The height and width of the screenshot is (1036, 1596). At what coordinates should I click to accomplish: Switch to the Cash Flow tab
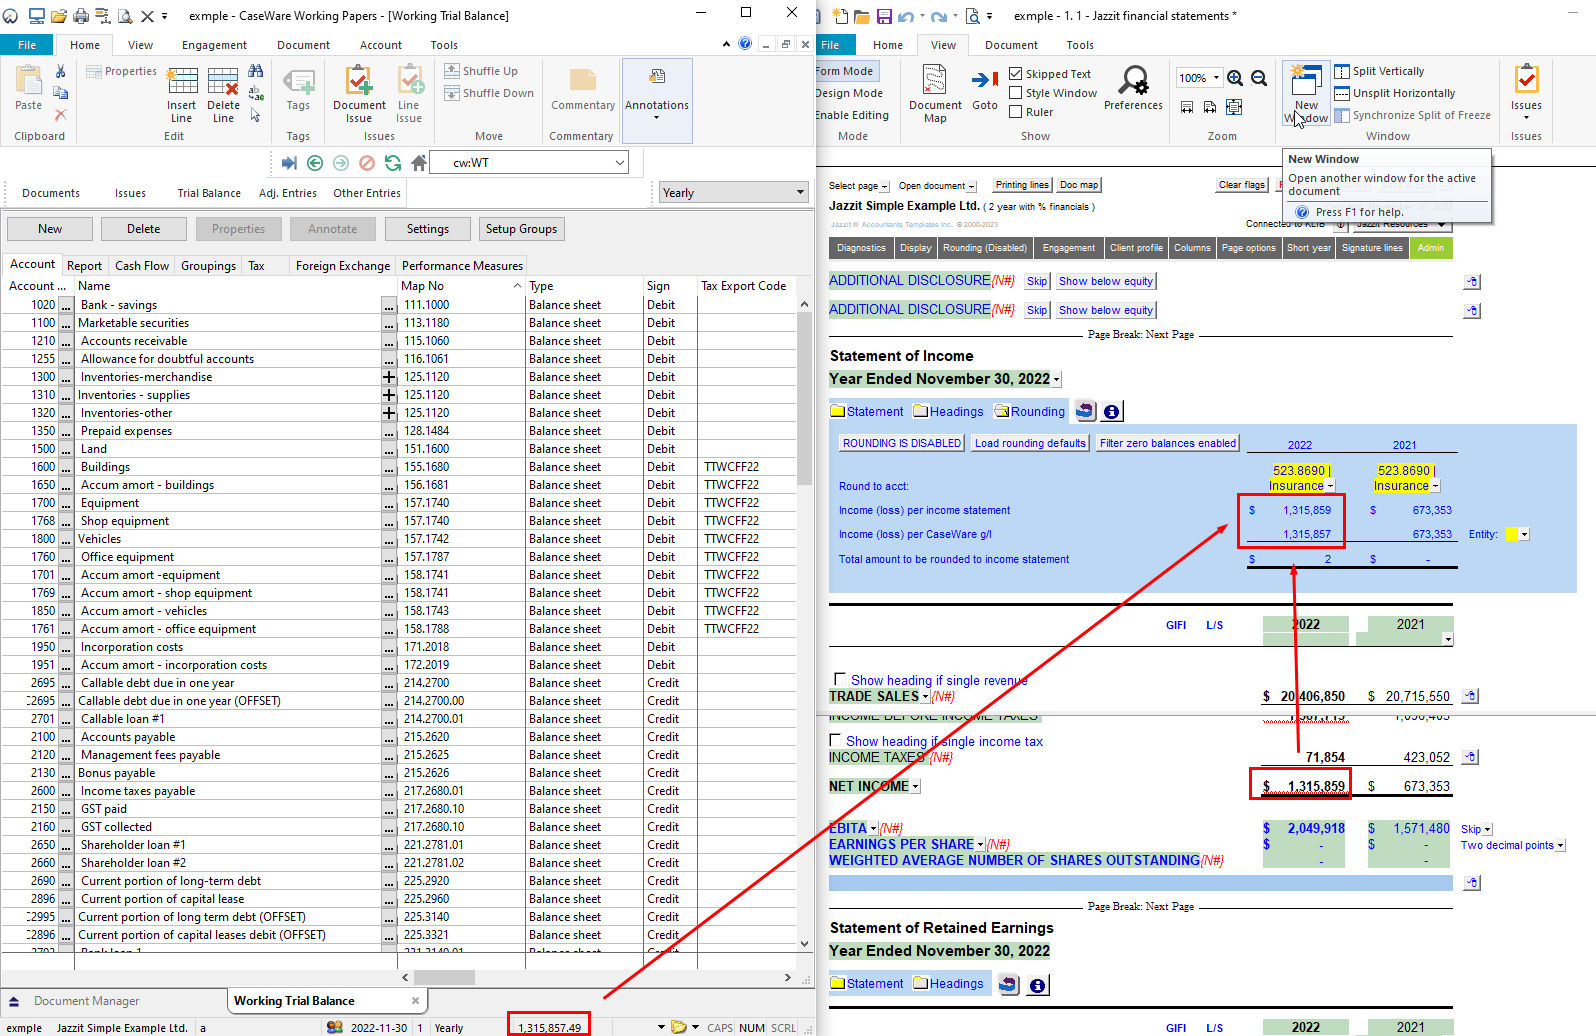point(142,266)
